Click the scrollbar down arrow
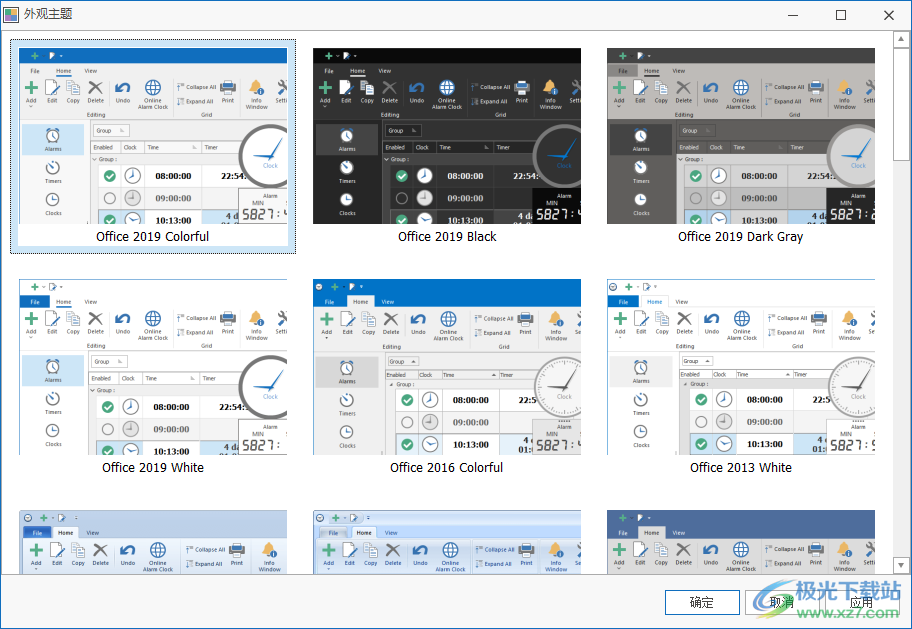The width and height of the screenshot is (912, 629). 901,565
